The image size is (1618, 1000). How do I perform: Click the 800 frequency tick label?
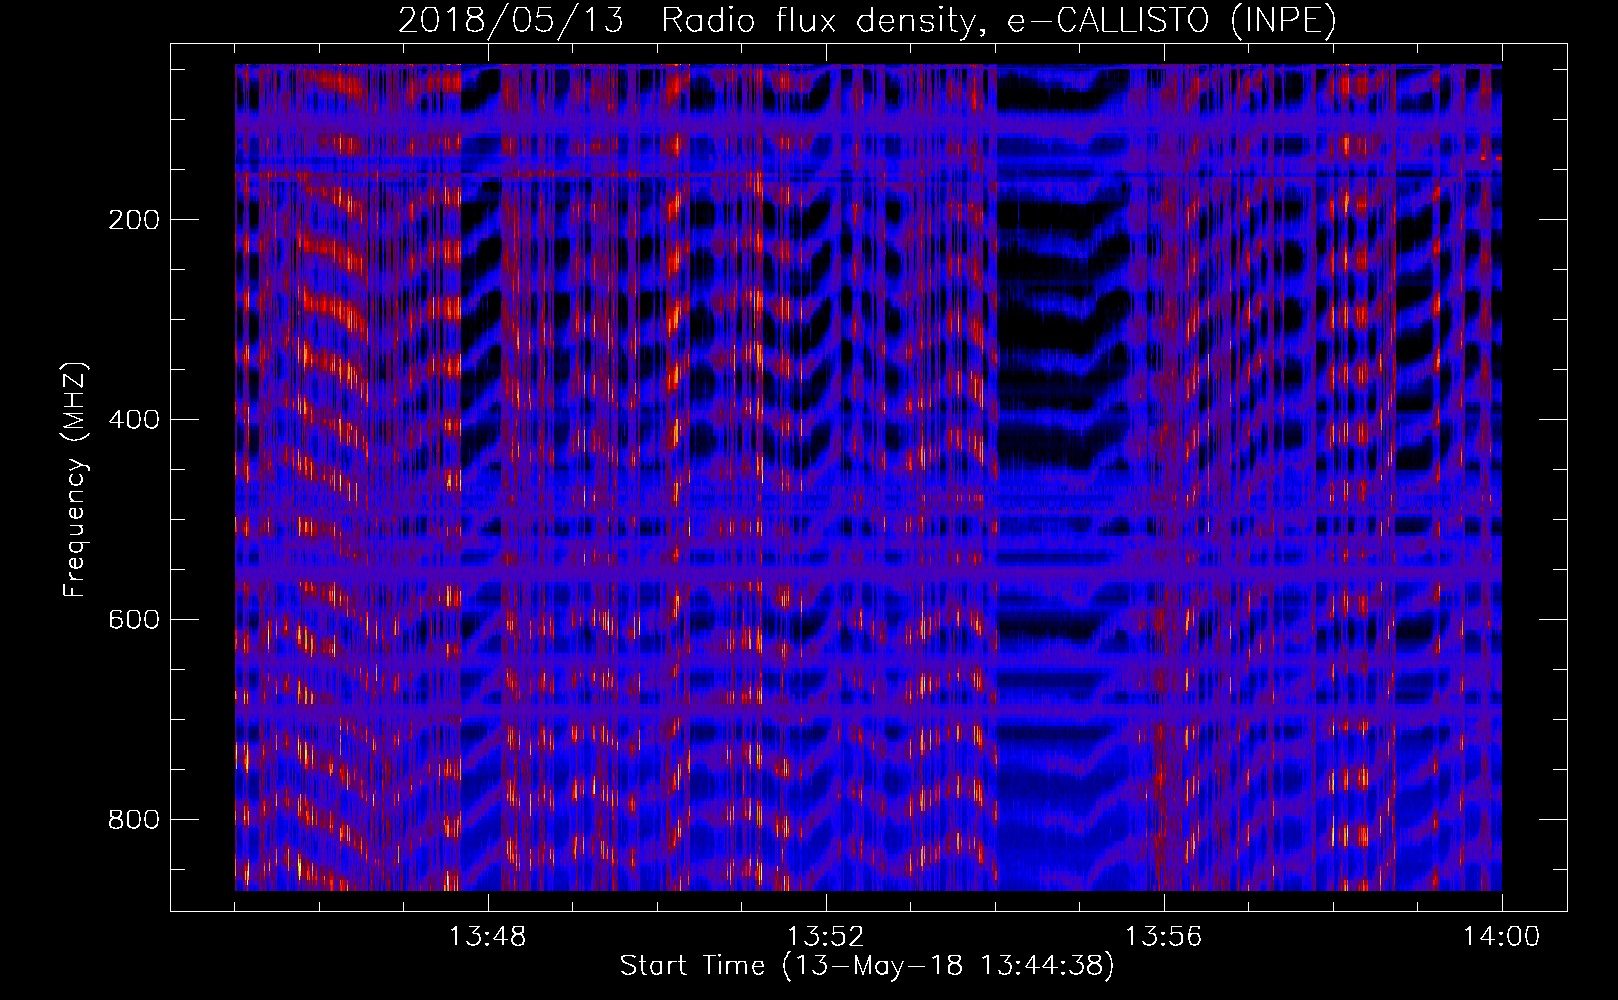[133, 820]
